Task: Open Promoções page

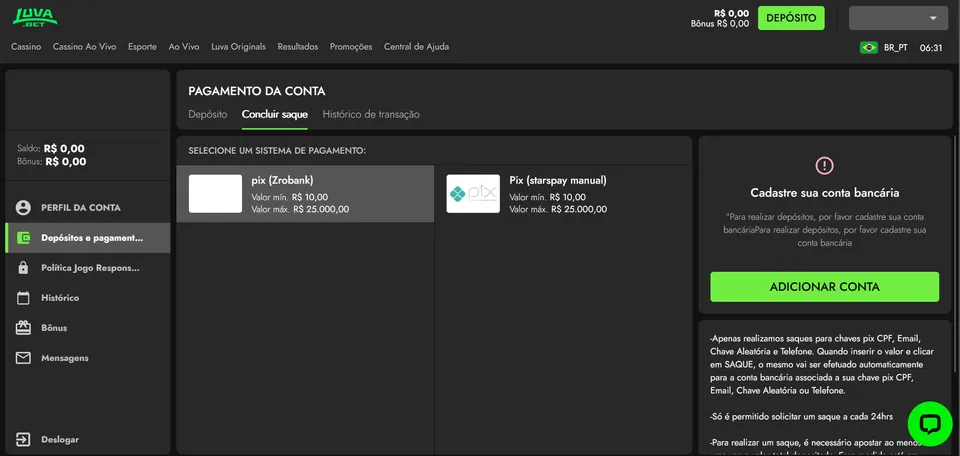Action: pos(351,47)
